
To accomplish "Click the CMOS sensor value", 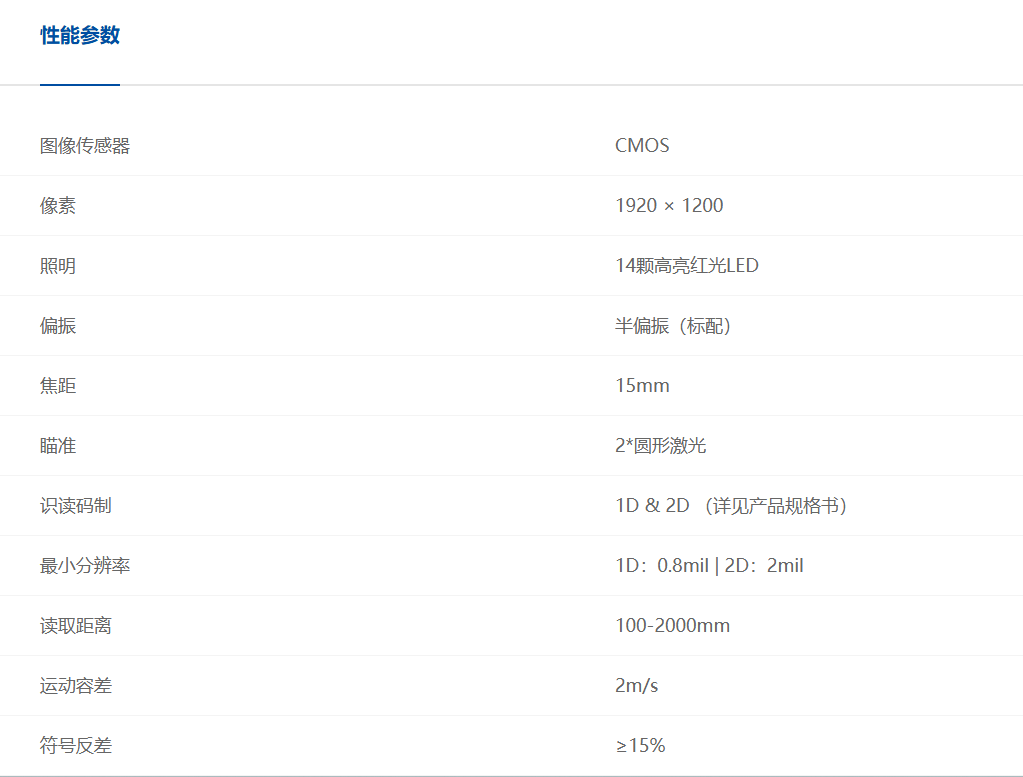I will click(642, 146).
